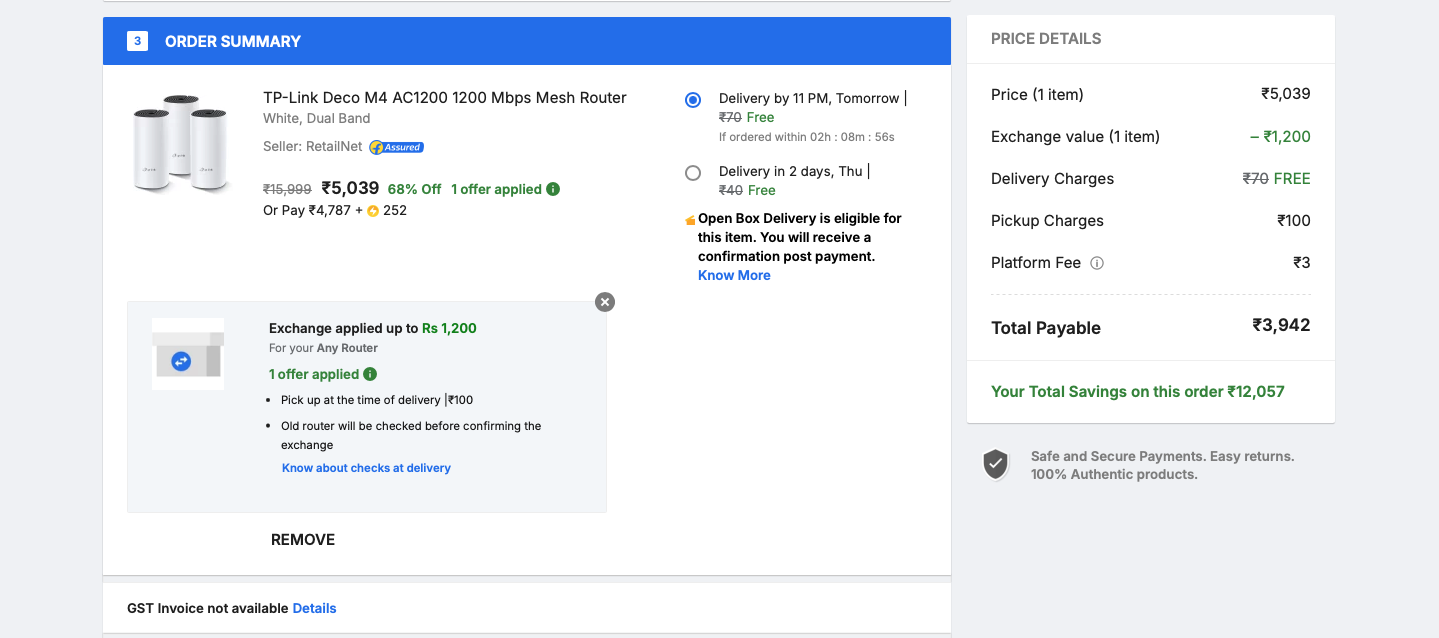Click the pointing hand Open Box icon
Image resolution: width=1439 pixels, height=638 pixels.
[690, 219]
